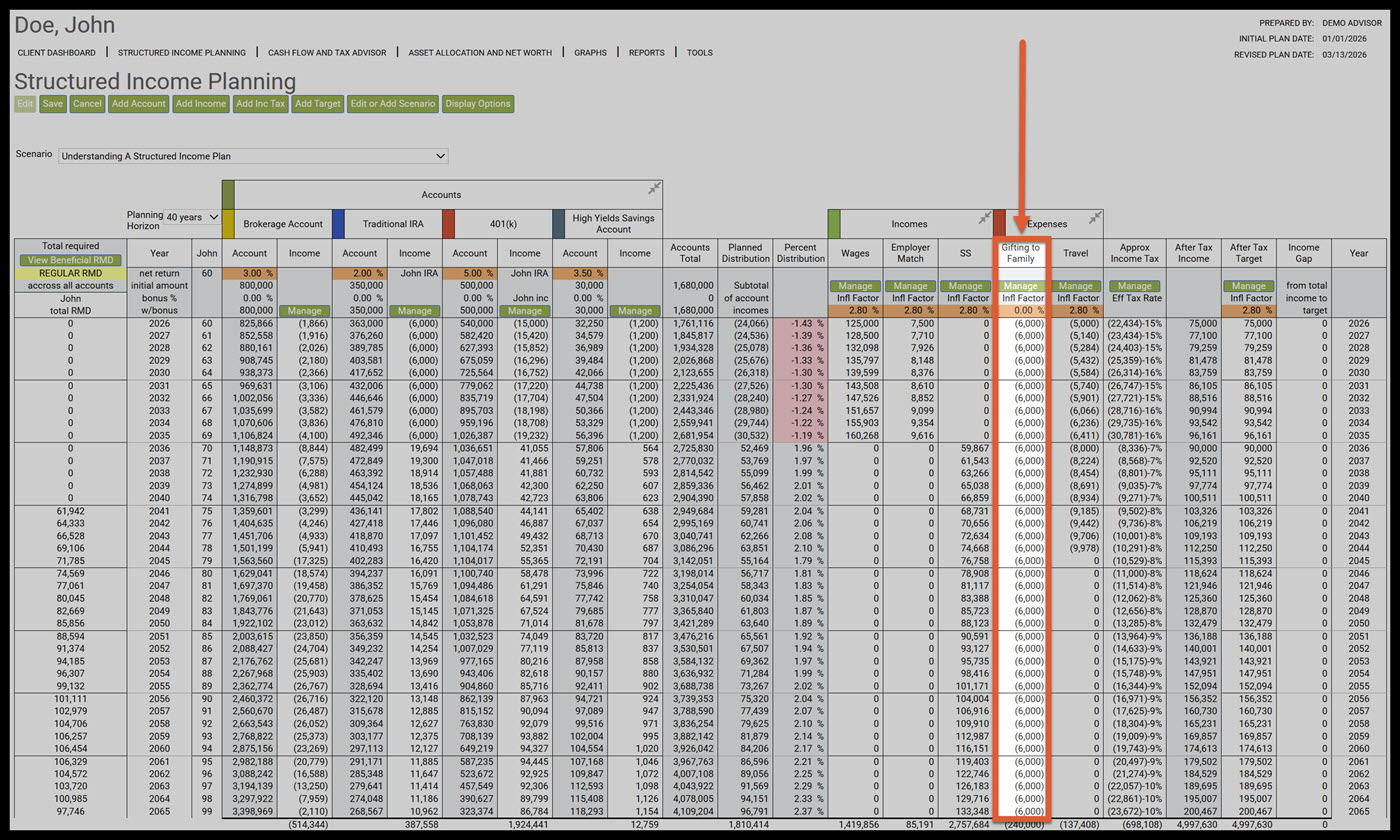The image size is (1400, 840).
Task: Click Edit or Add Scenario button
Action: click(392, 103)
